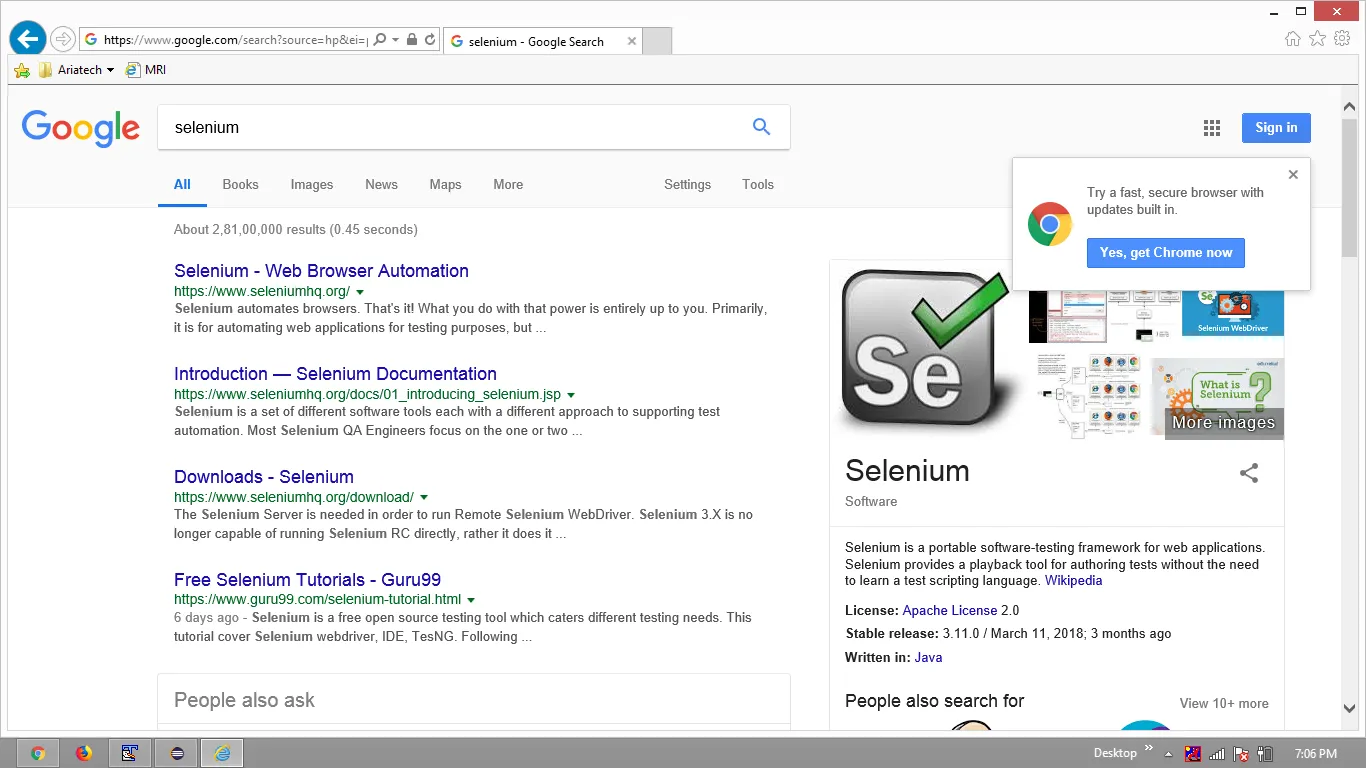The image size is (1366, 768).
Task: Switch to the News search tab
Action: [x=381, y=185]
